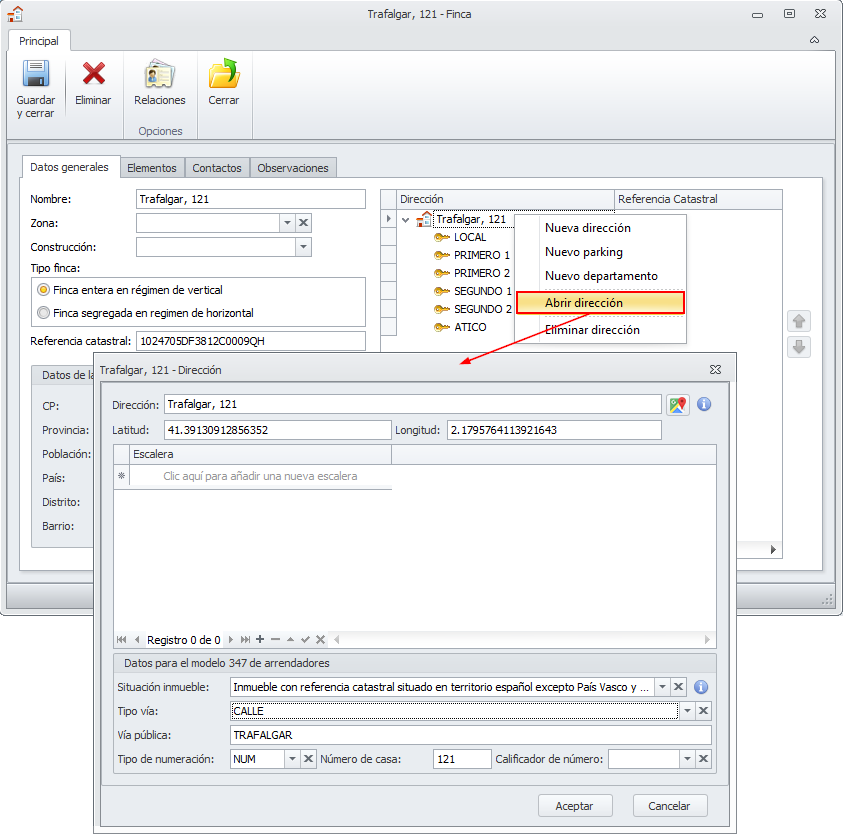Click the red Eliminar icon in ribbon

tap(93, 76)
